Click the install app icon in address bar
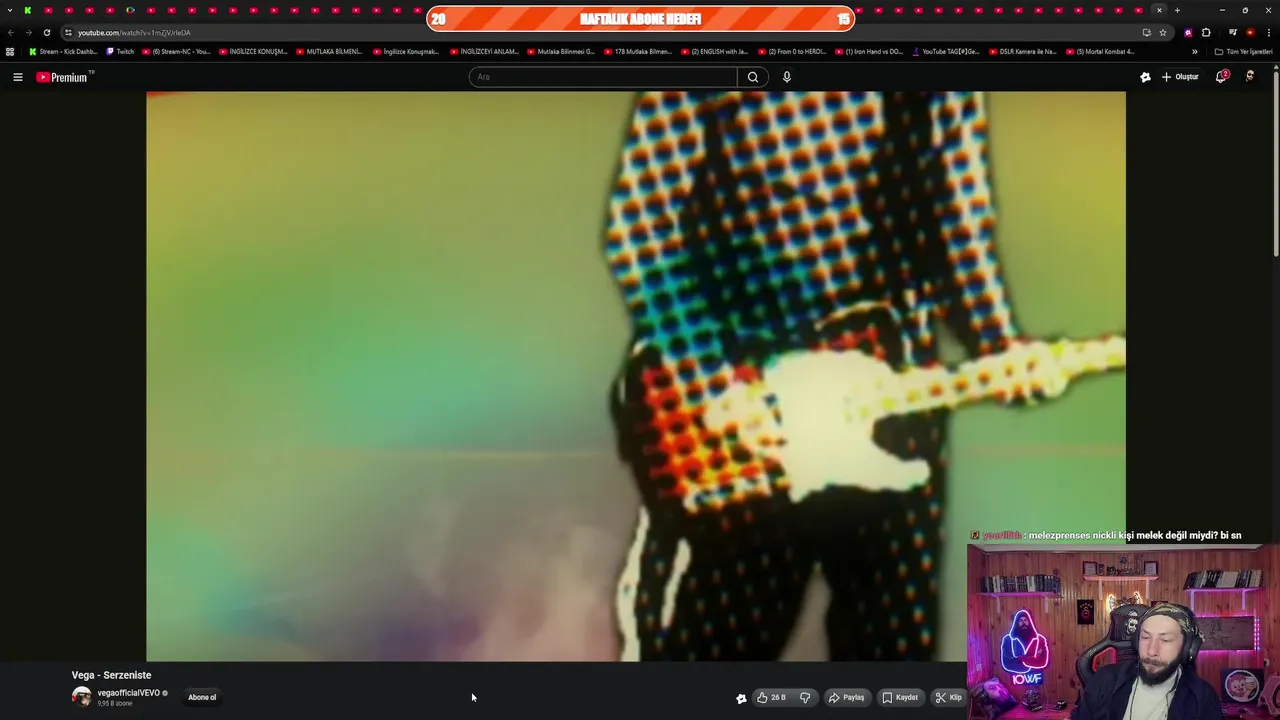The width and height of the screenshot is (1280, 720). tap(1146, 32)
